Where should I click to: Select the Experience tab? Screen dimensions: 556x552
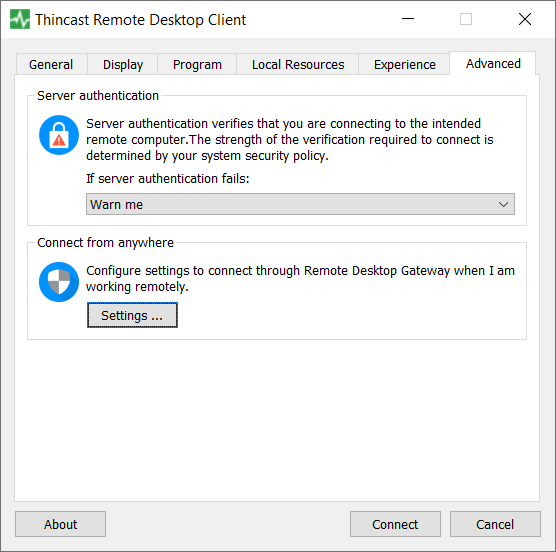[x=405, y=65]
